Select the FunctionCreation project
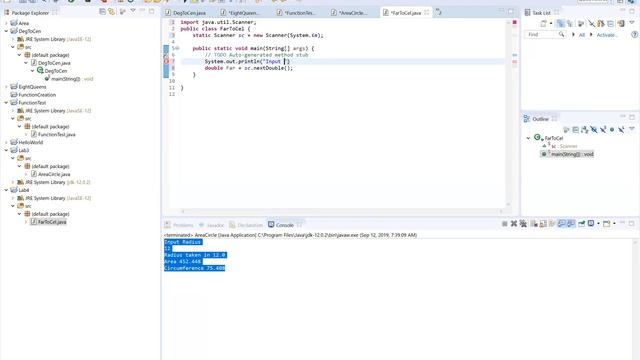 [37, 95]
